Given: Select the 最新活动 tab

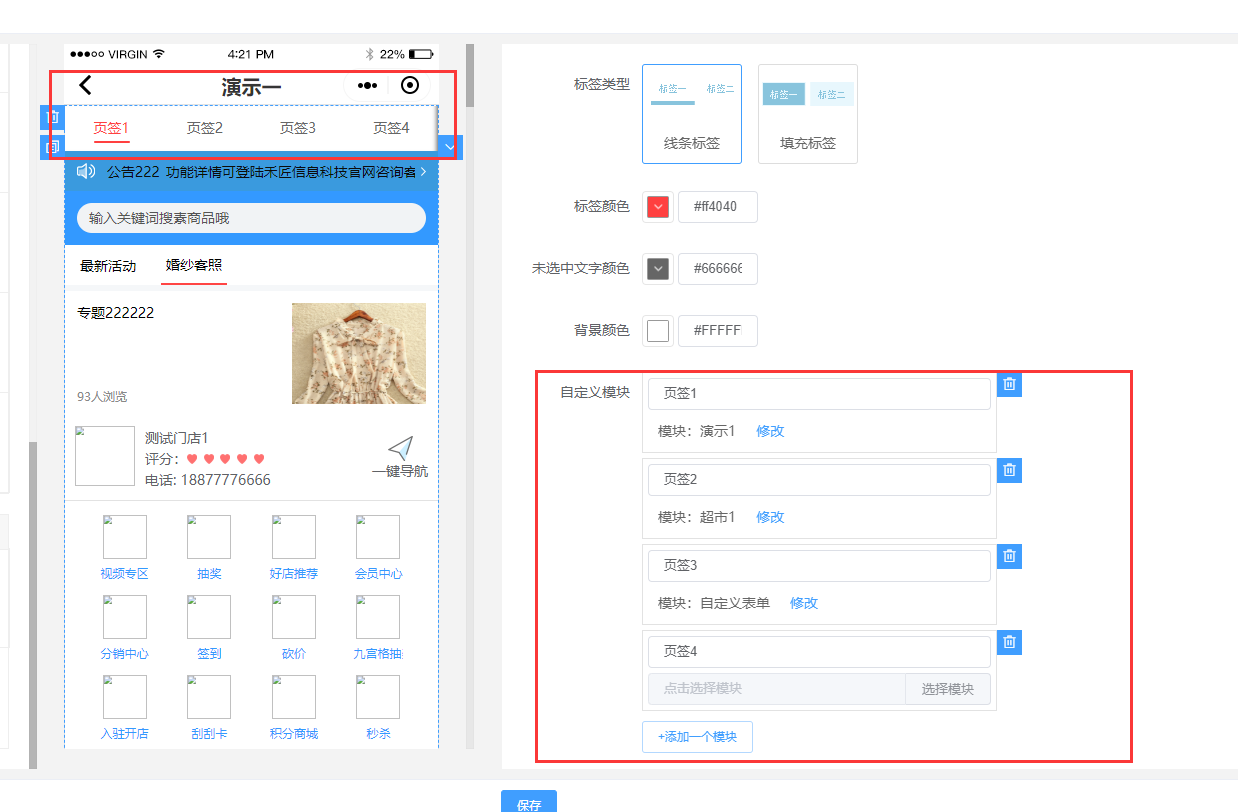Looking at the screenshot, I should 108,266.
